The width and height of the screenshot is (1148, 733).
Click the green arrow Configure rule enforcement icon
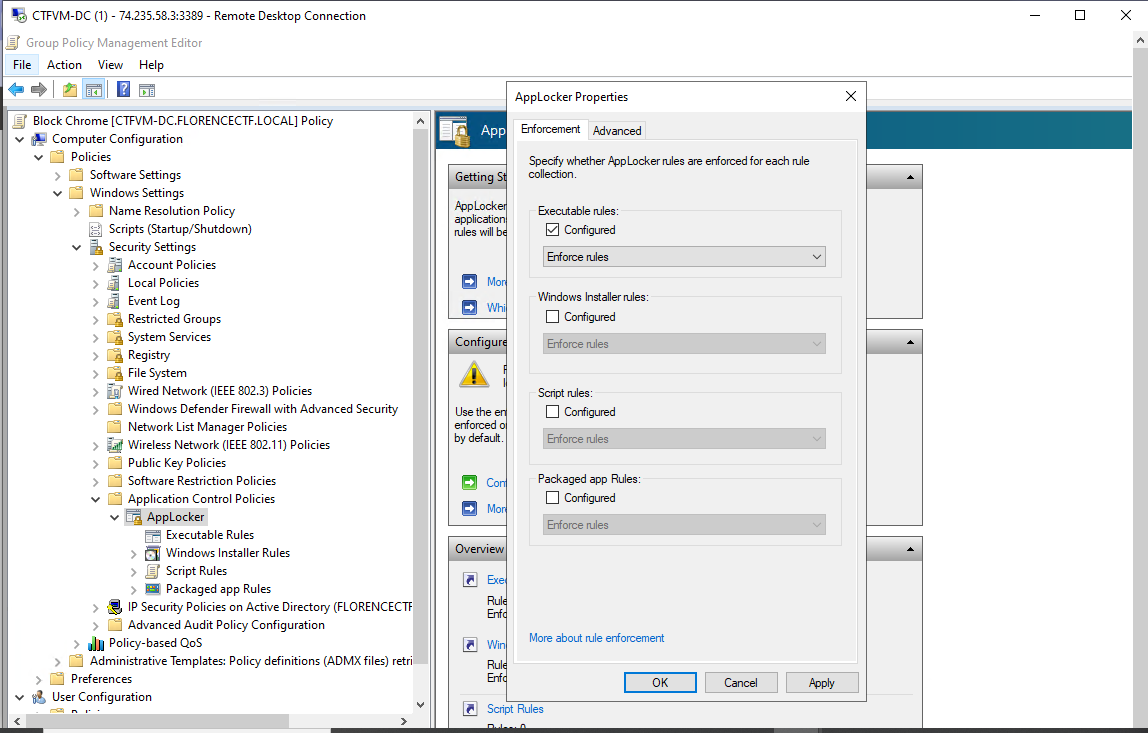point(470,483)
